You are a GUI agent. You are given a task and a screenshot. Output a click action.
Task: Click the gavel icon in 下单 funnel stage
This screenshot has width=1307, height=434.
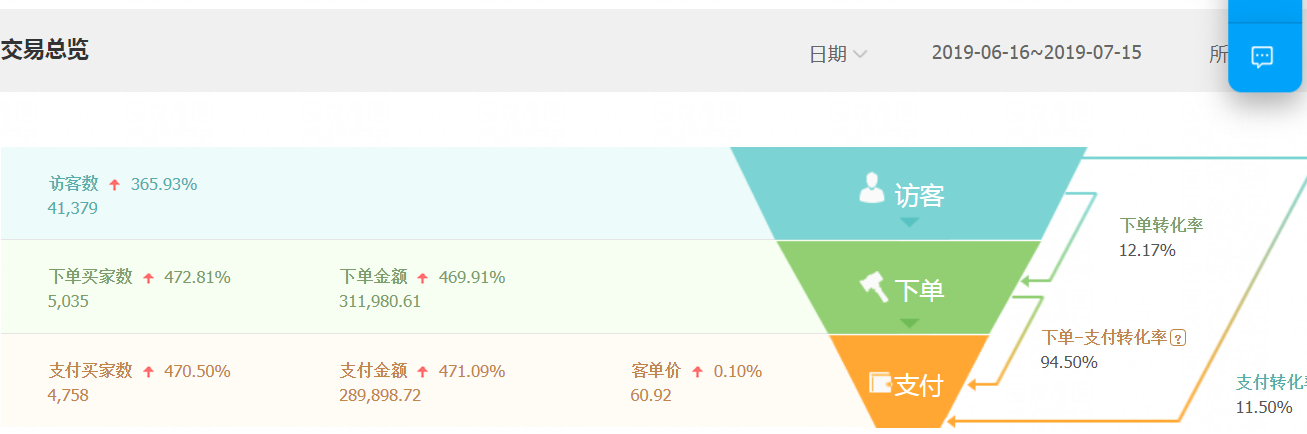click(873, 288)
